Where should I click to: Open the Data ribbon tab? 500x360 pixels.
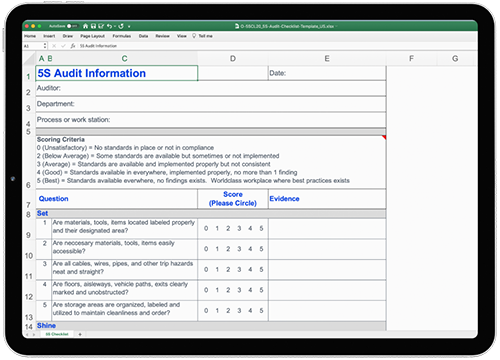(143, 36)
